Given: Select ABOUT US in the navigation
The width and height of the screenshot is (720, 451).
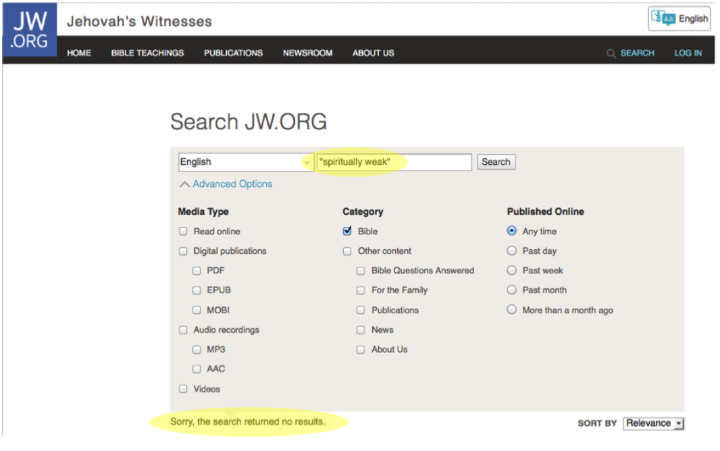Looking at the screenshot, I should click(373, 53).
